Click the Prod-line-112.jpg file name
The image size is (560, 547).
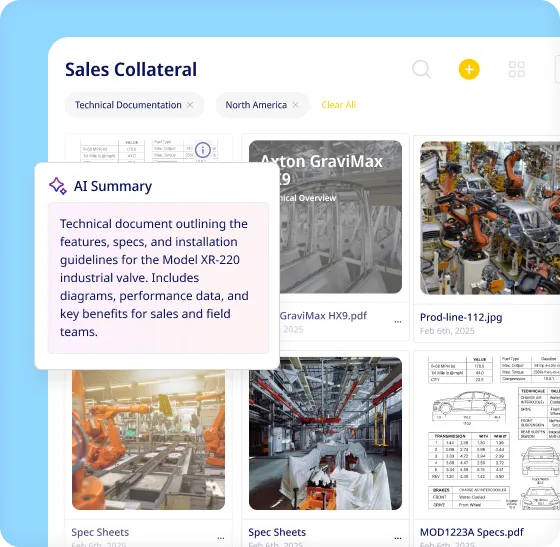tap(461, 317)
